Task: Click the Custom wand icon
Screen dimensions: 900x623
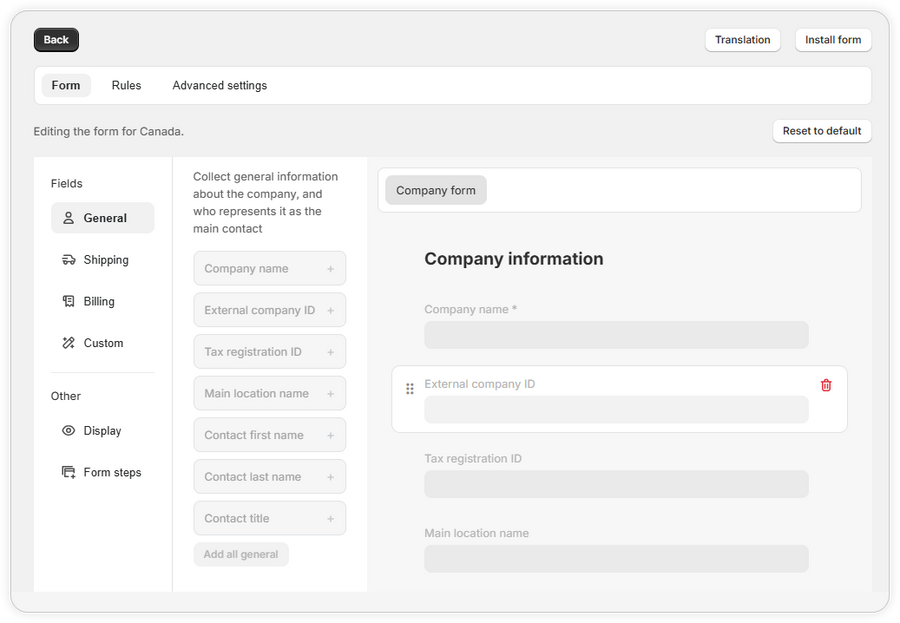Action: (x=68, y=343)
